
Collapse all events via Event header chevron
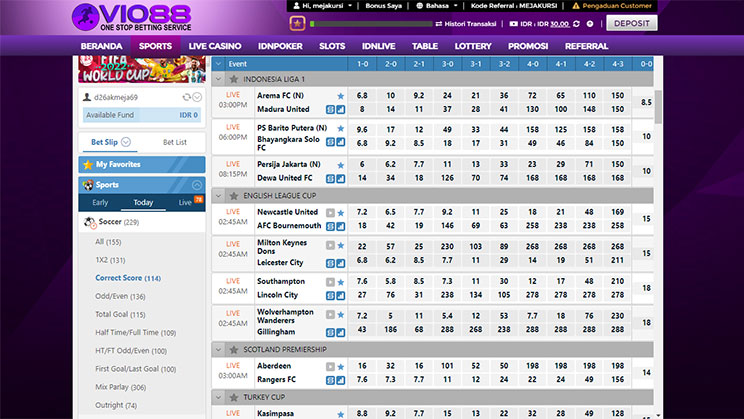pyautogui.click(x=218, y=64)
